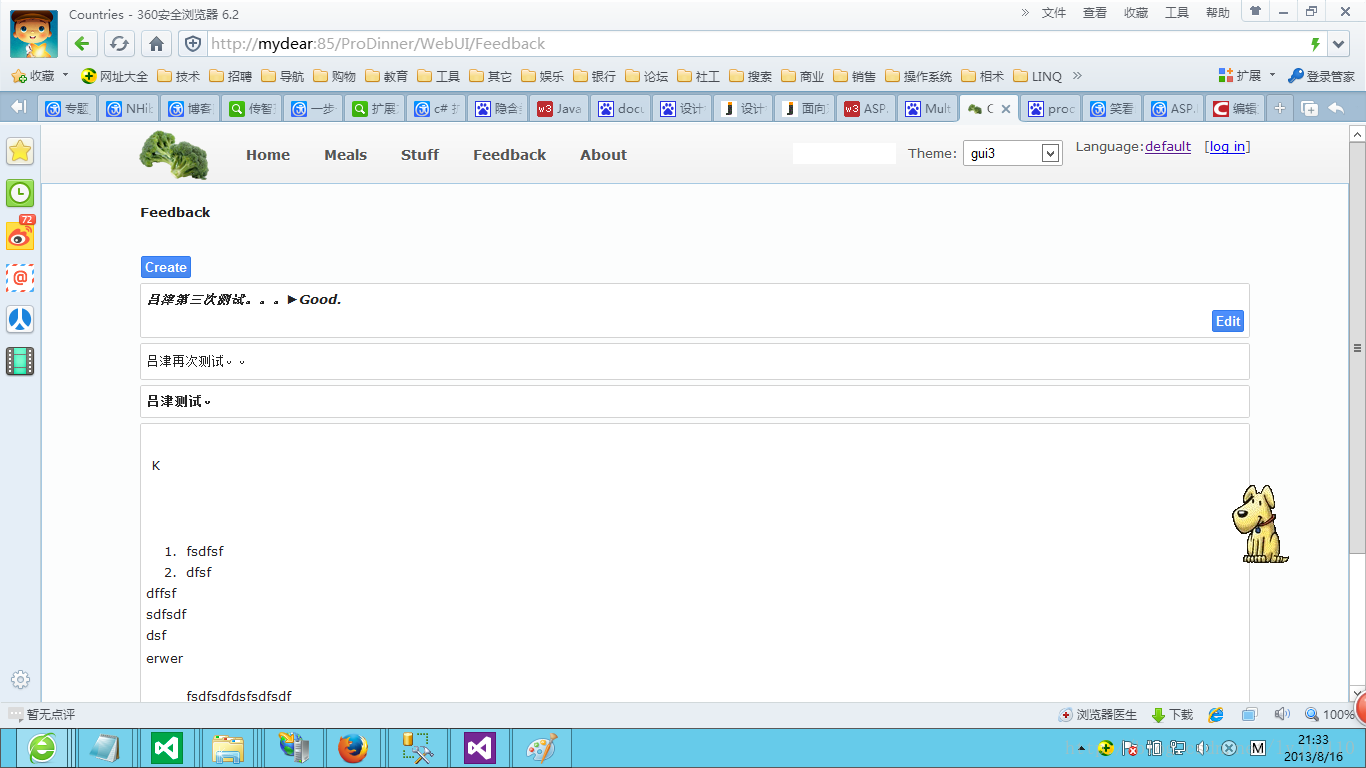Go back with the green back arrow
Viewport: 1366px width, 768px height.
click(x=82, y=44)
